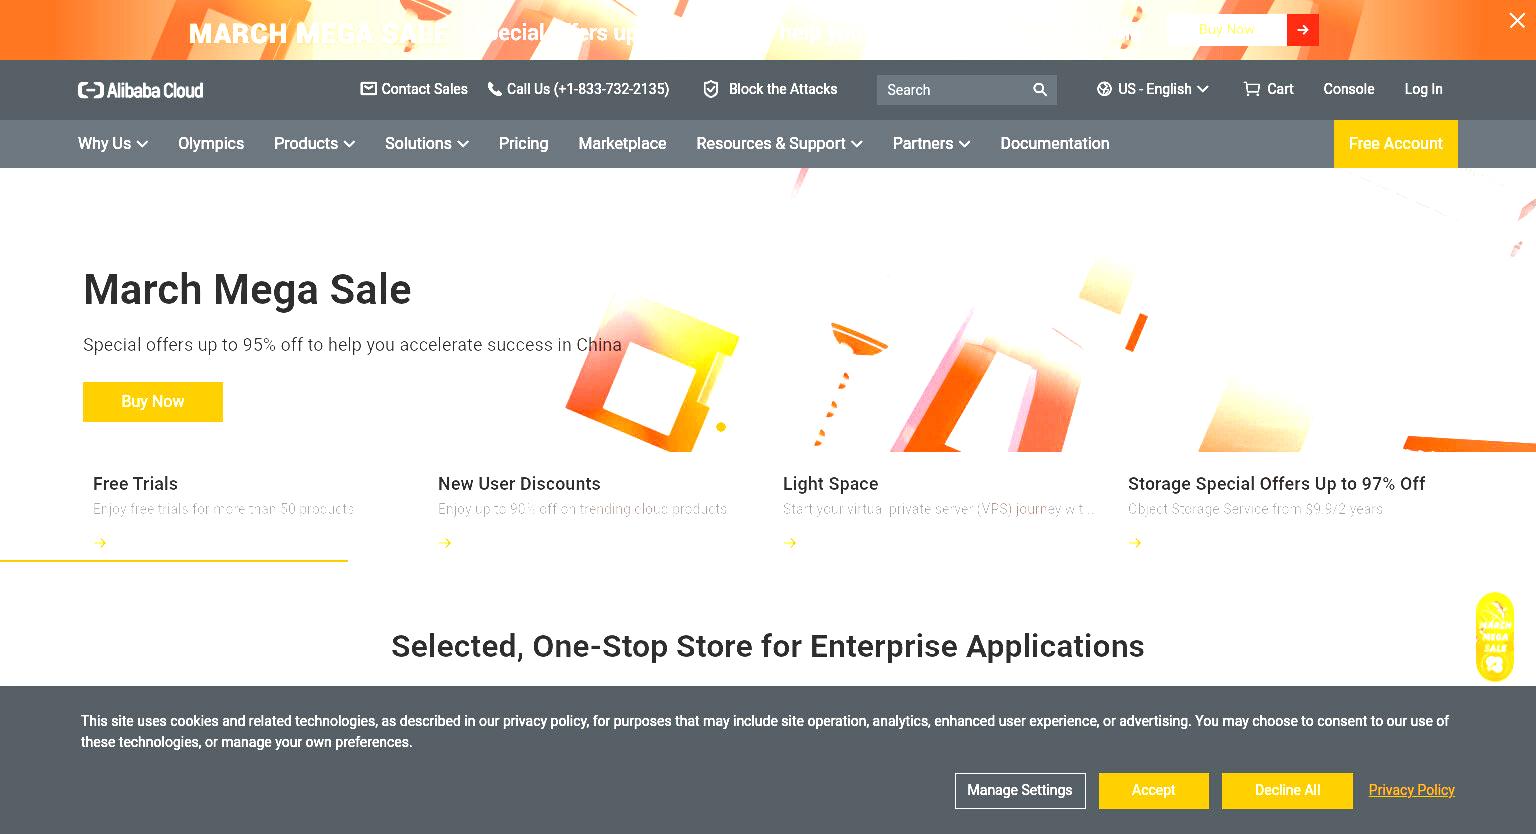Open the Documentation menu item
1536x834 pixels.
[x=1055, y=144]
